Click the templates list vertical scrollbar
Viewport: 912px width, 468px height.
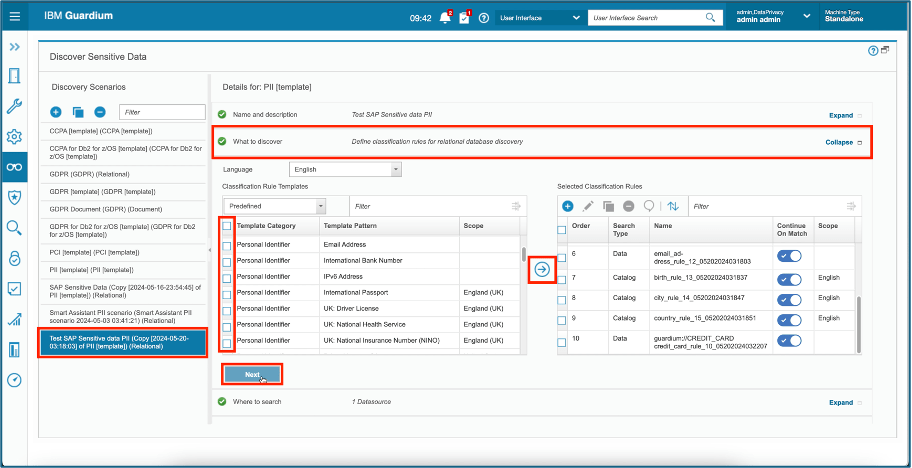523,255
